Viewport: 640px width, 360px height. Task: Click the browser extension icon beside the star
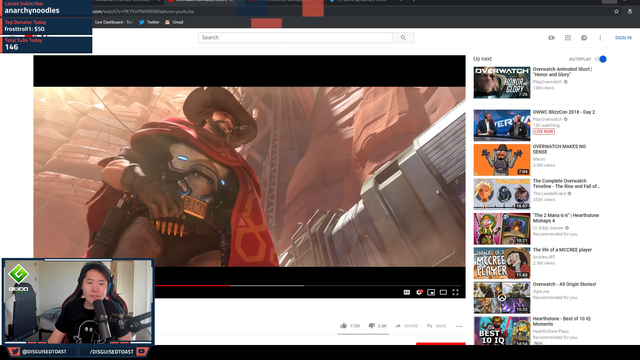[x=630, y=11]
